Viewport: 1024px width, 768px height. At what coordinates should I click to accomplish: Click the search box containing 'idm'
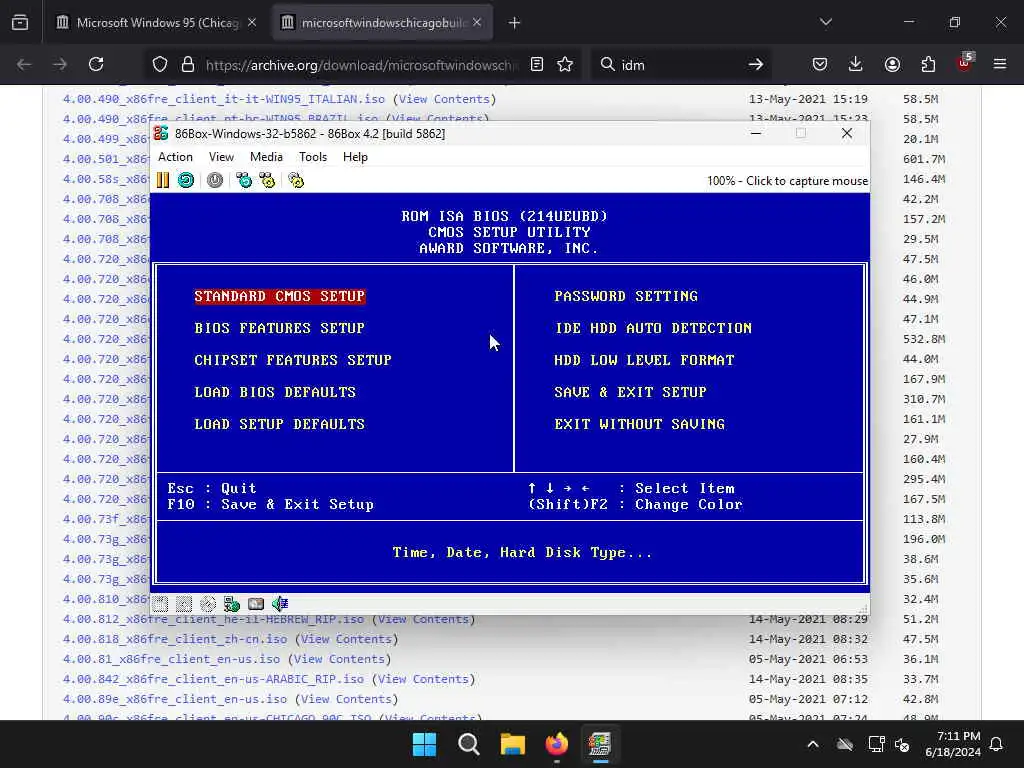coord(679,65)
